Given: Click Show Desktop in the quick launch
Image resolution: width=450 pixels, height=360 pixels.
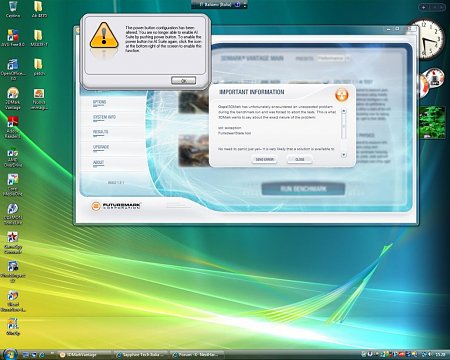Looking at the screenshot, I should tap(27, 355).
